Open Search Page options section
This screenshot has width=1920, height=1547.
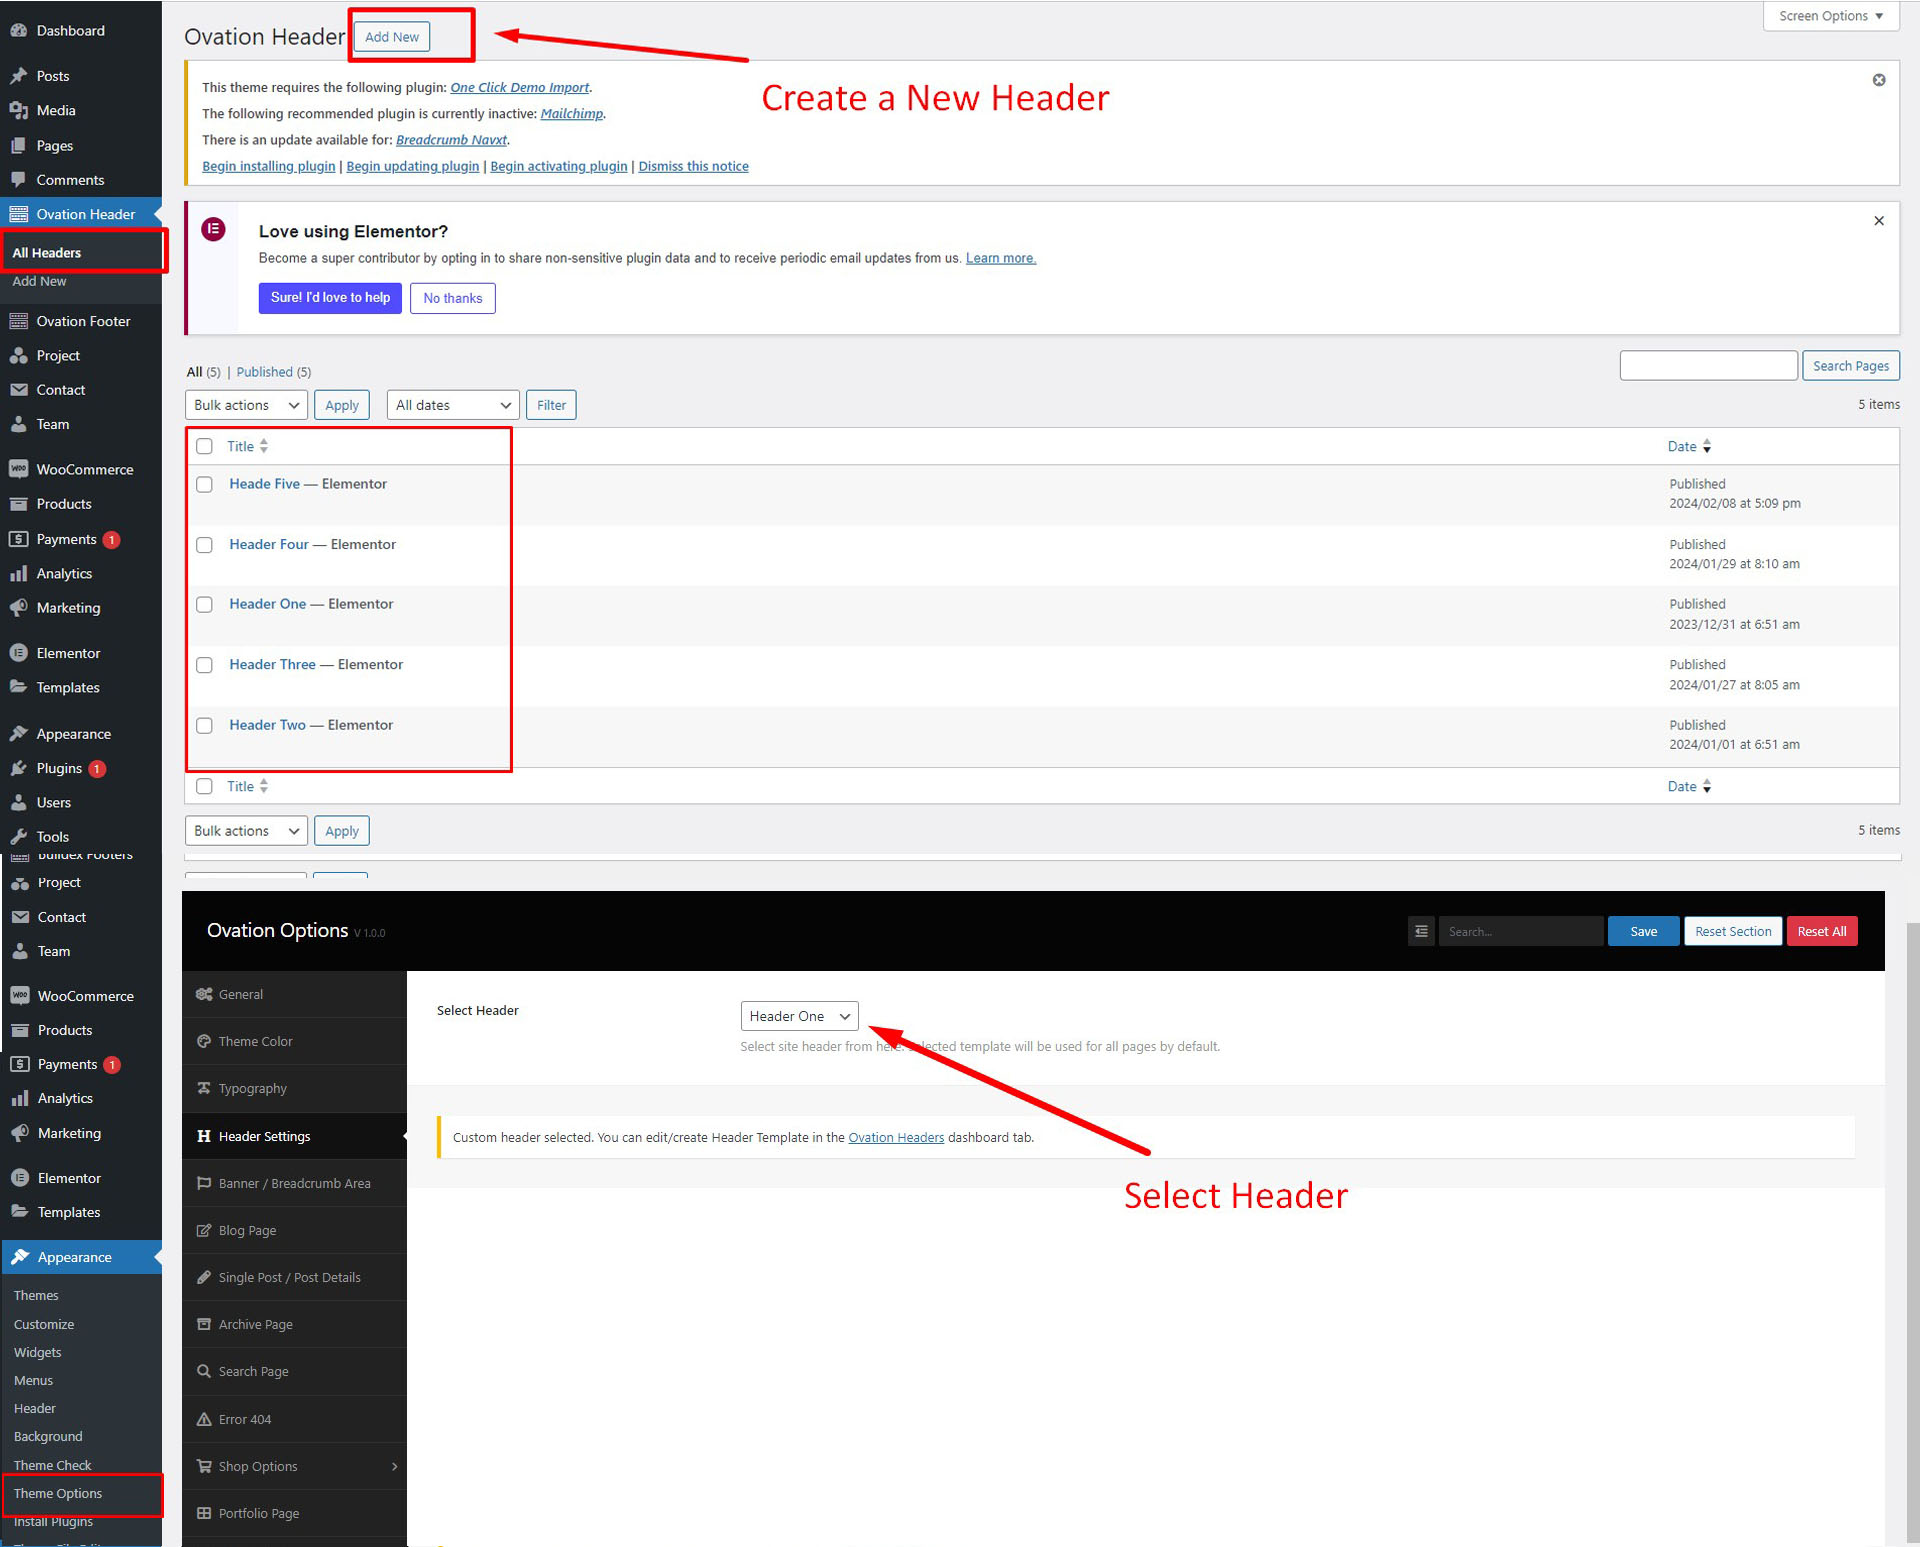[x=294, y=1371]
